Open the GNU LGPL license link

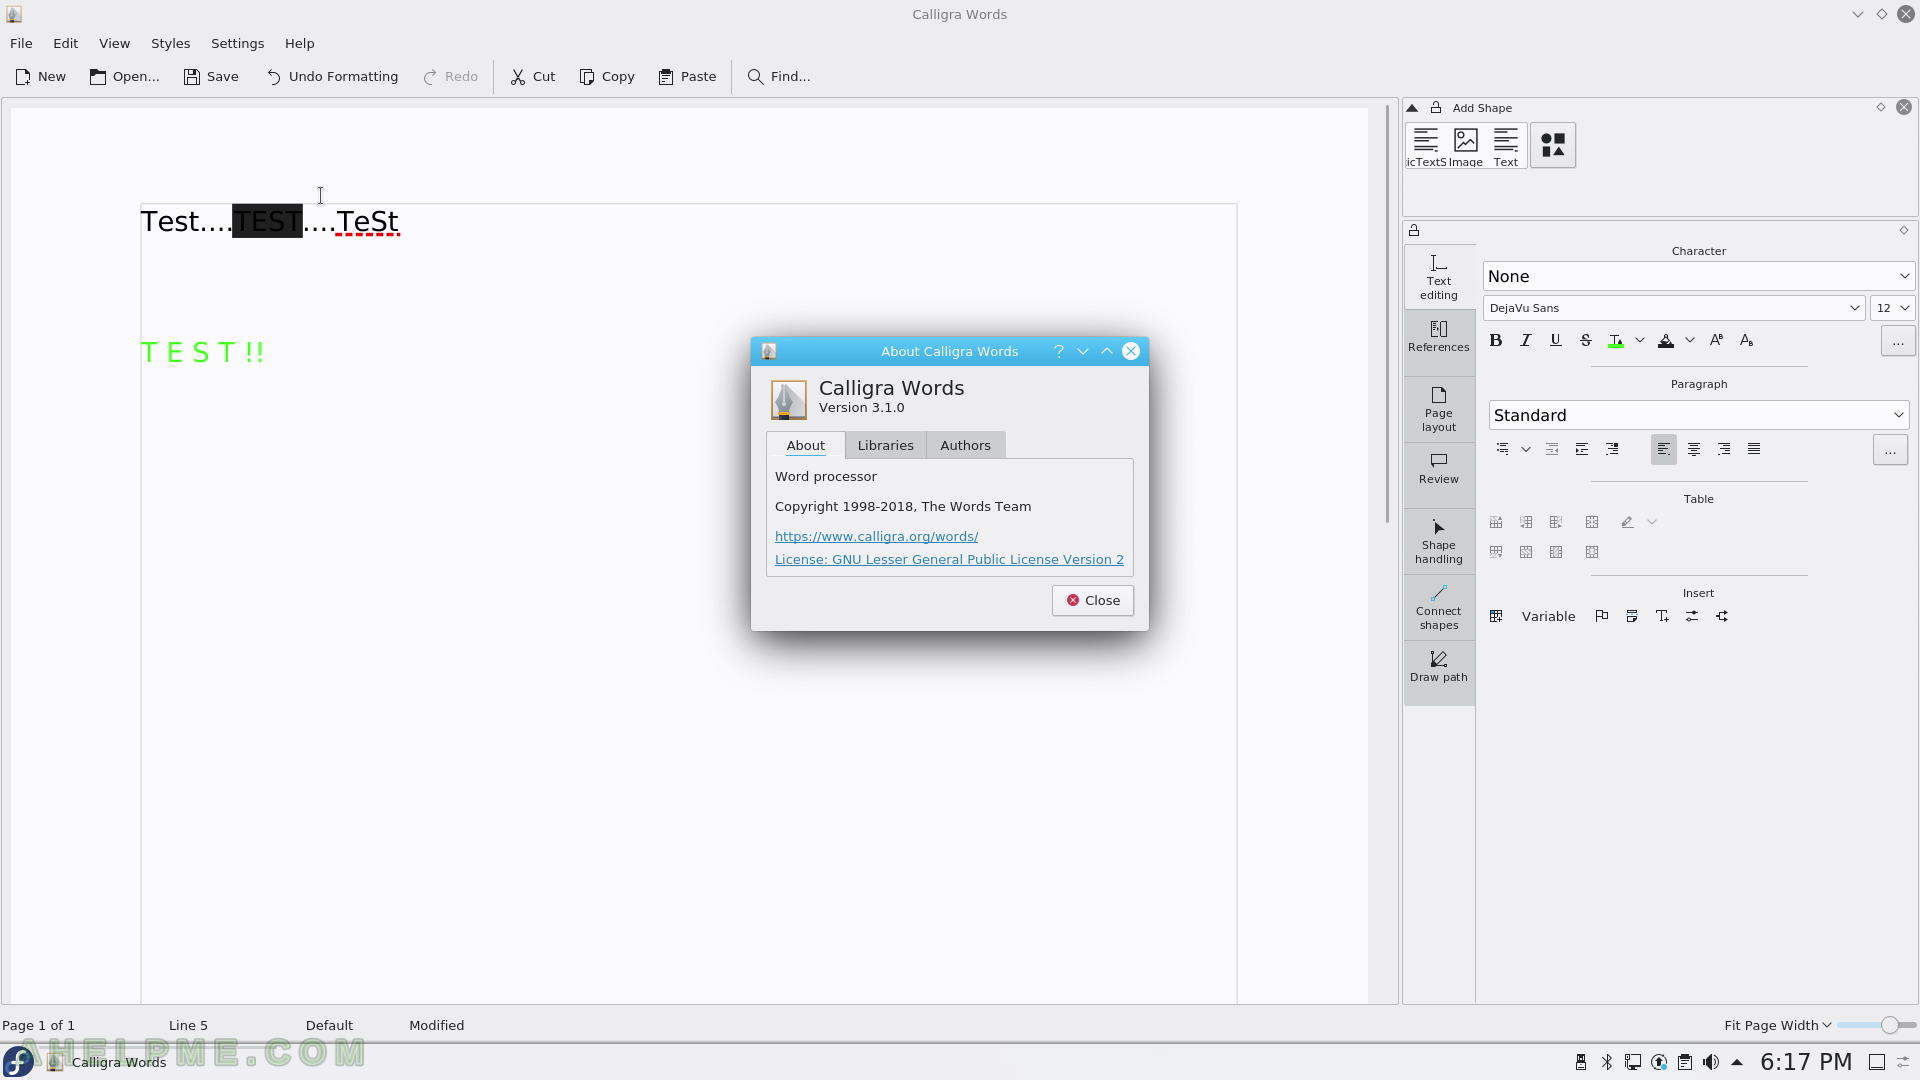949,559
